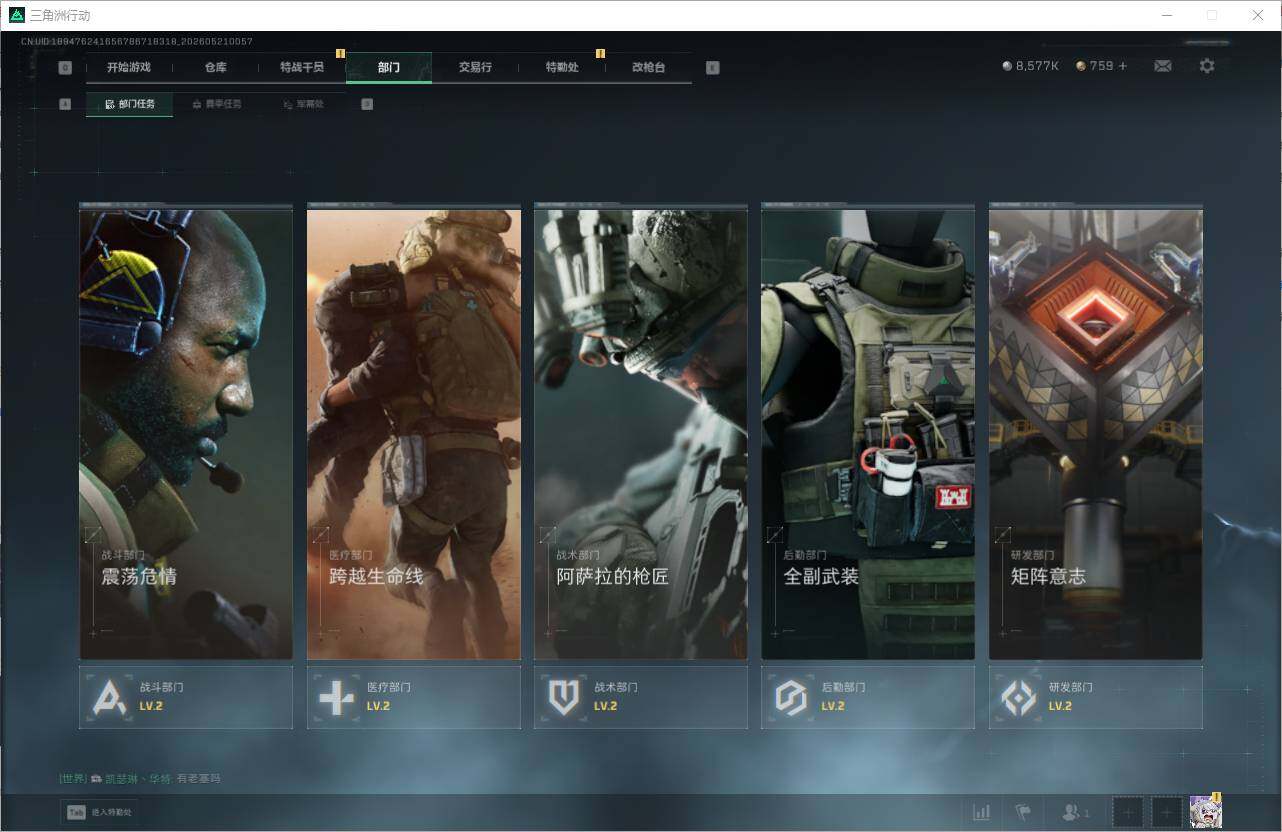
Task: Open the world chat message line
Action: click(140, 778)
